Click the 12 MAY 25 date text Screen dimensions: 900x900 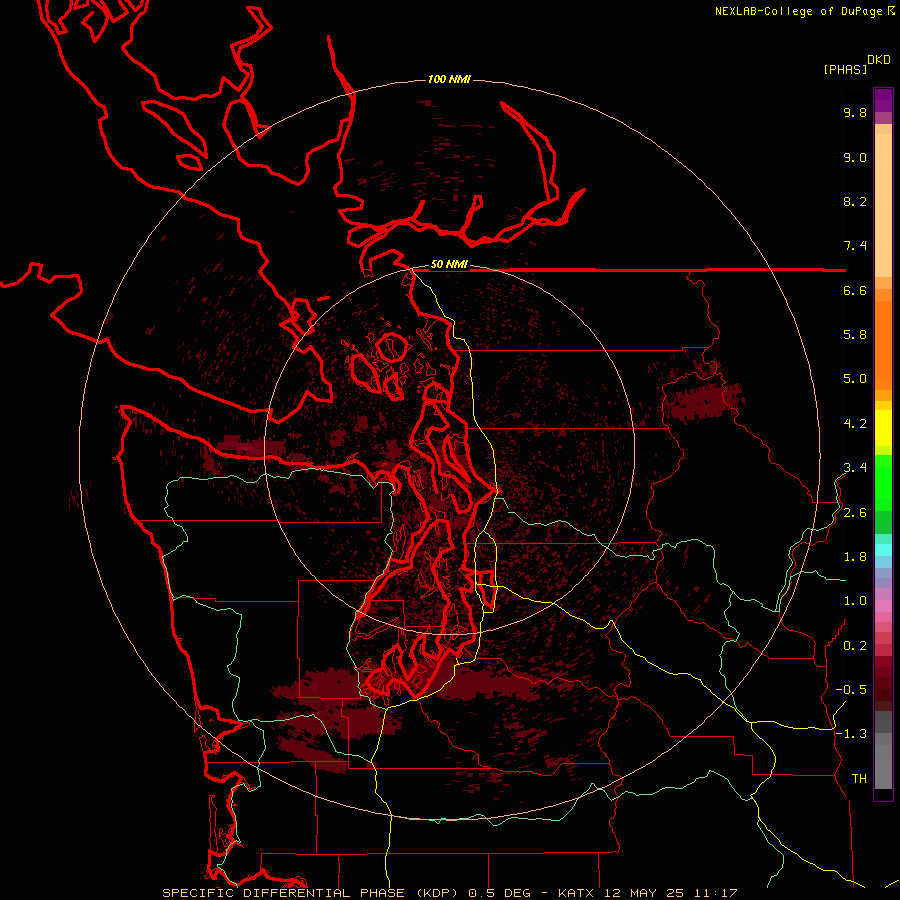pos(646,893)
